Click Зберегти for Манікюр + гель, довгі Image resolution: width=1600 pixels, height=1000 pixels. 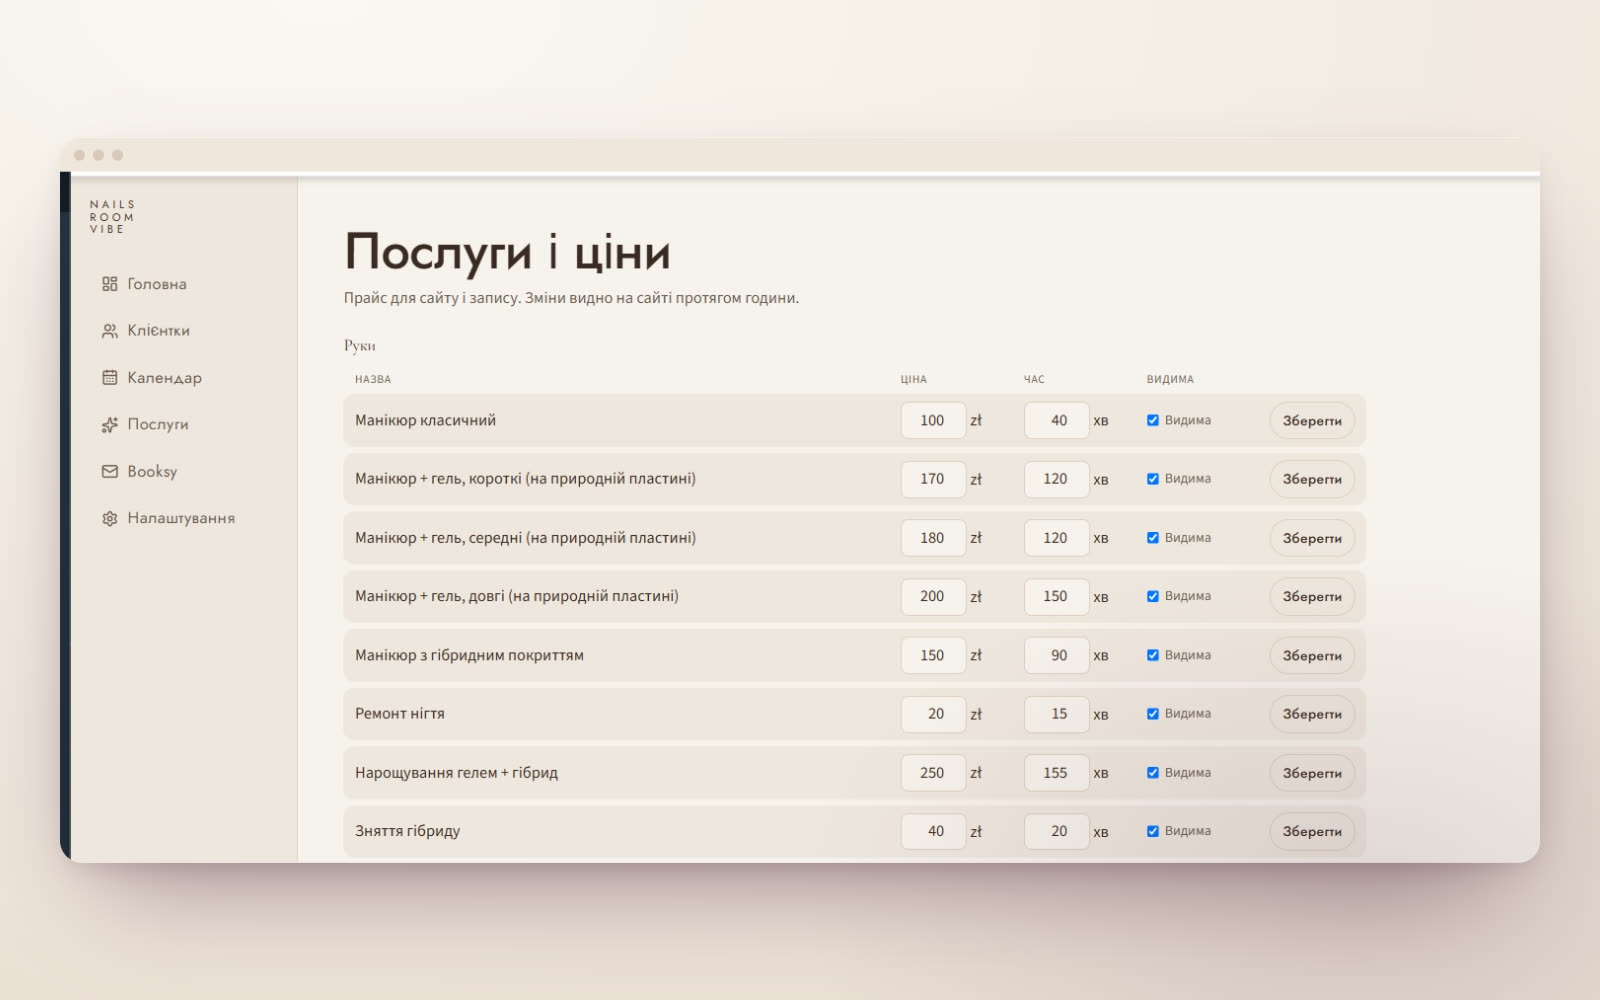pyautogui.click(x=1312, y=596)
